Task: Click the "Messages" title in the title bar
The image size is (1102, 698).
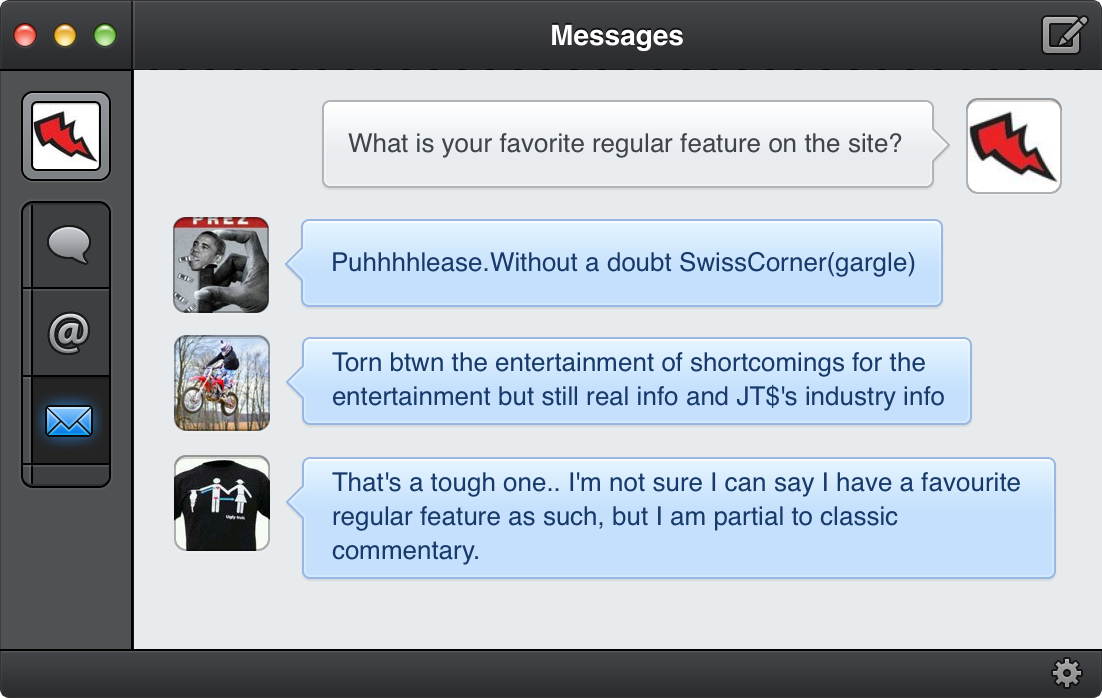Action: (616, 36)
